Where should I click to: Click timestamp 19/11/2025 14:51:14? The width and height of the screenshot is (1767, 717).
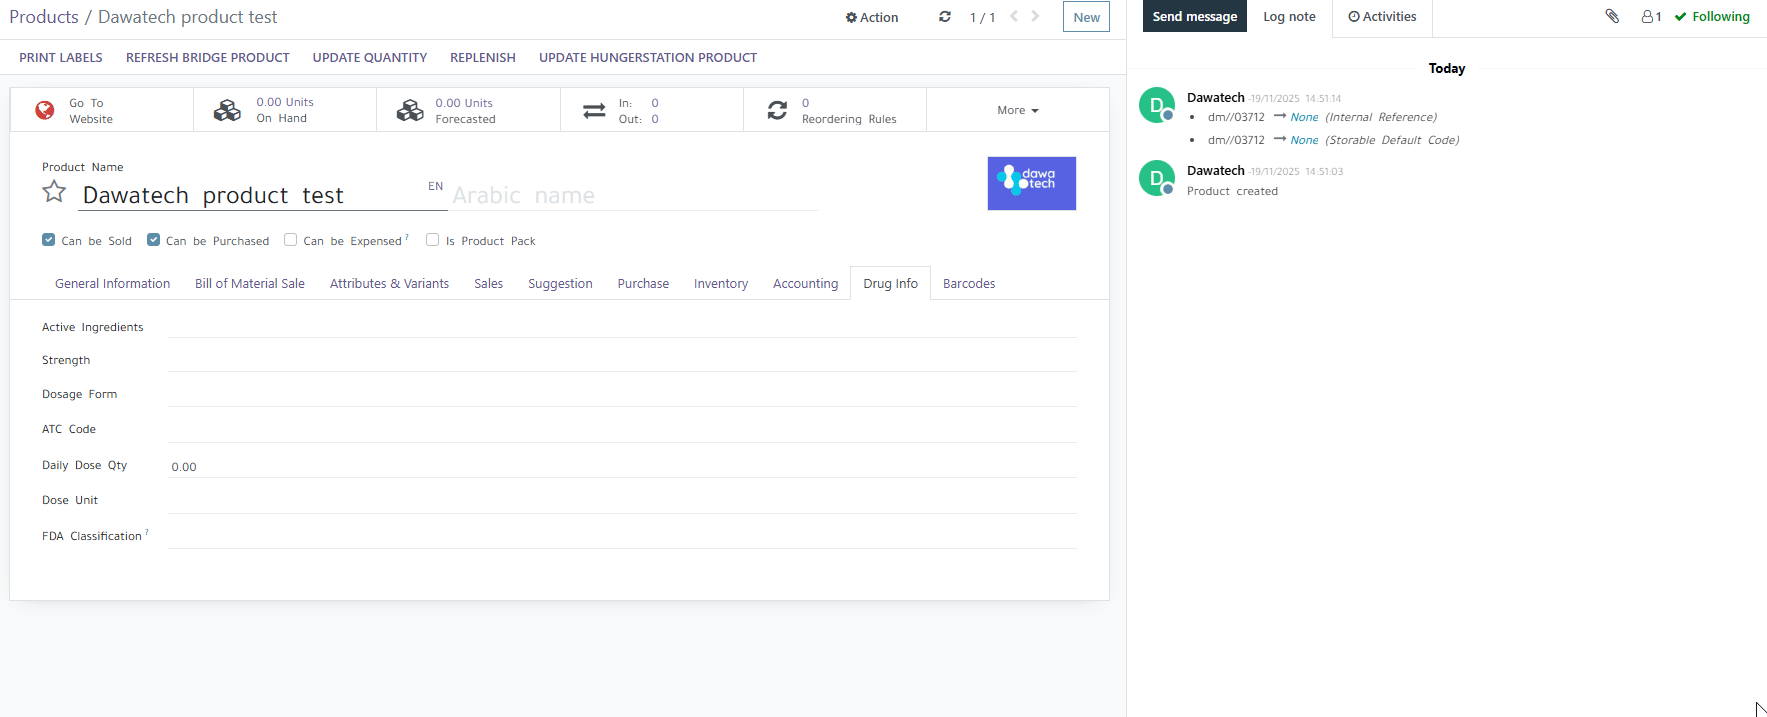pos(1296,99)
